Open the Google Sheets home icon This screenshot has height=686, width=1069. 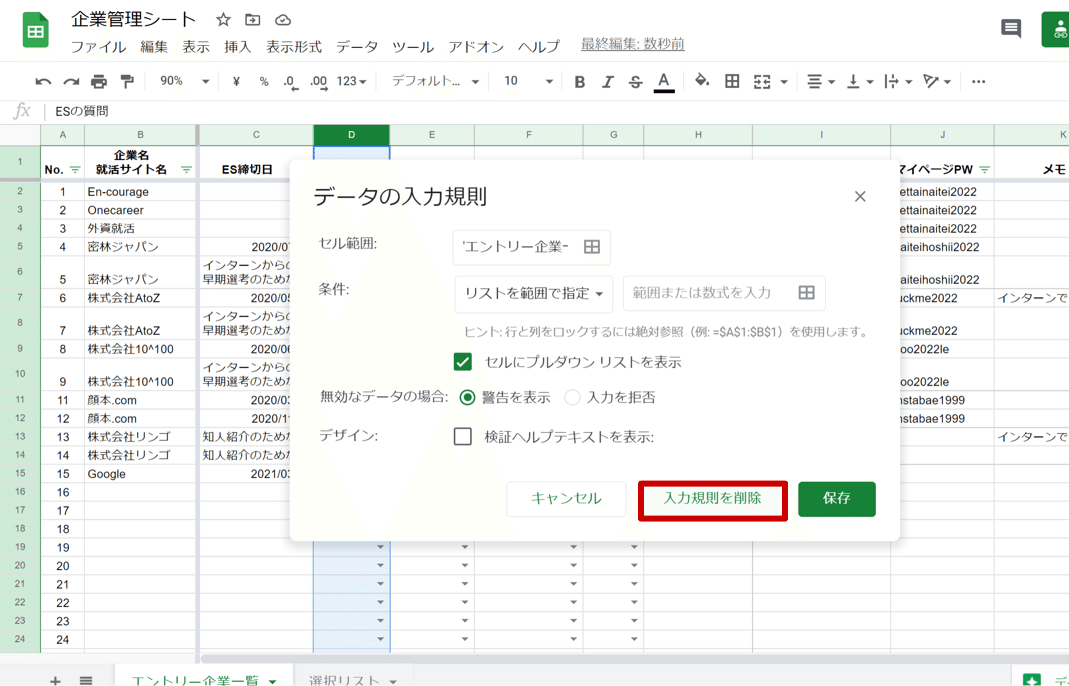tap(35, 31)
